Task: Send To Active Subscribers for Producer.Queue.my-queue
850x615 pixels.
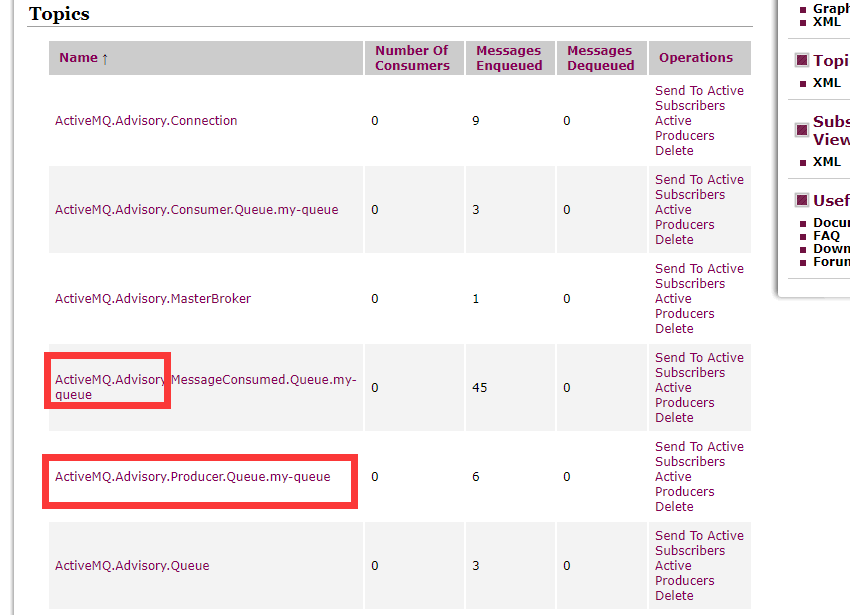Action: (699, 453)
